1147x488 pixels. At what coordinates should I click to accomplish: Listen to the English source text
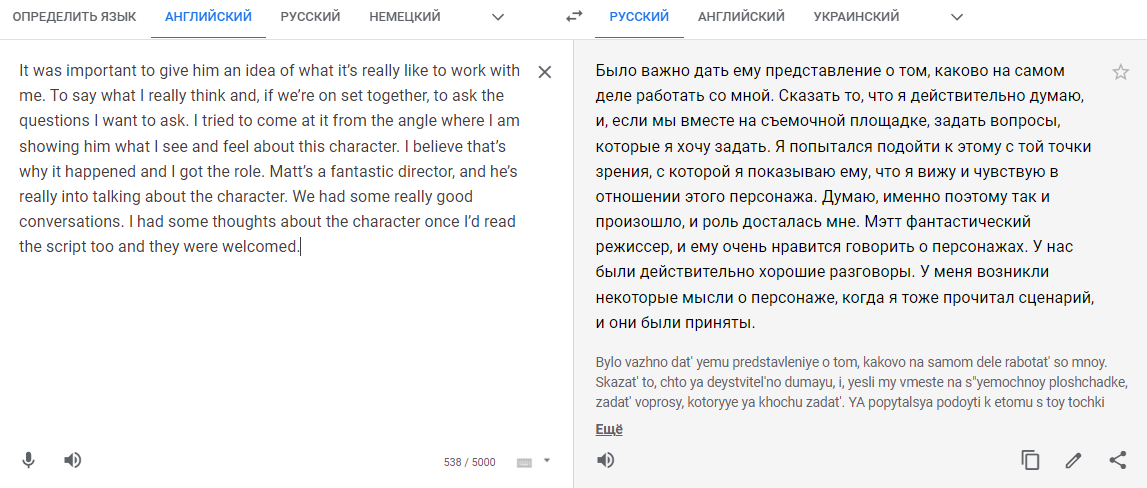coord(72,460)
